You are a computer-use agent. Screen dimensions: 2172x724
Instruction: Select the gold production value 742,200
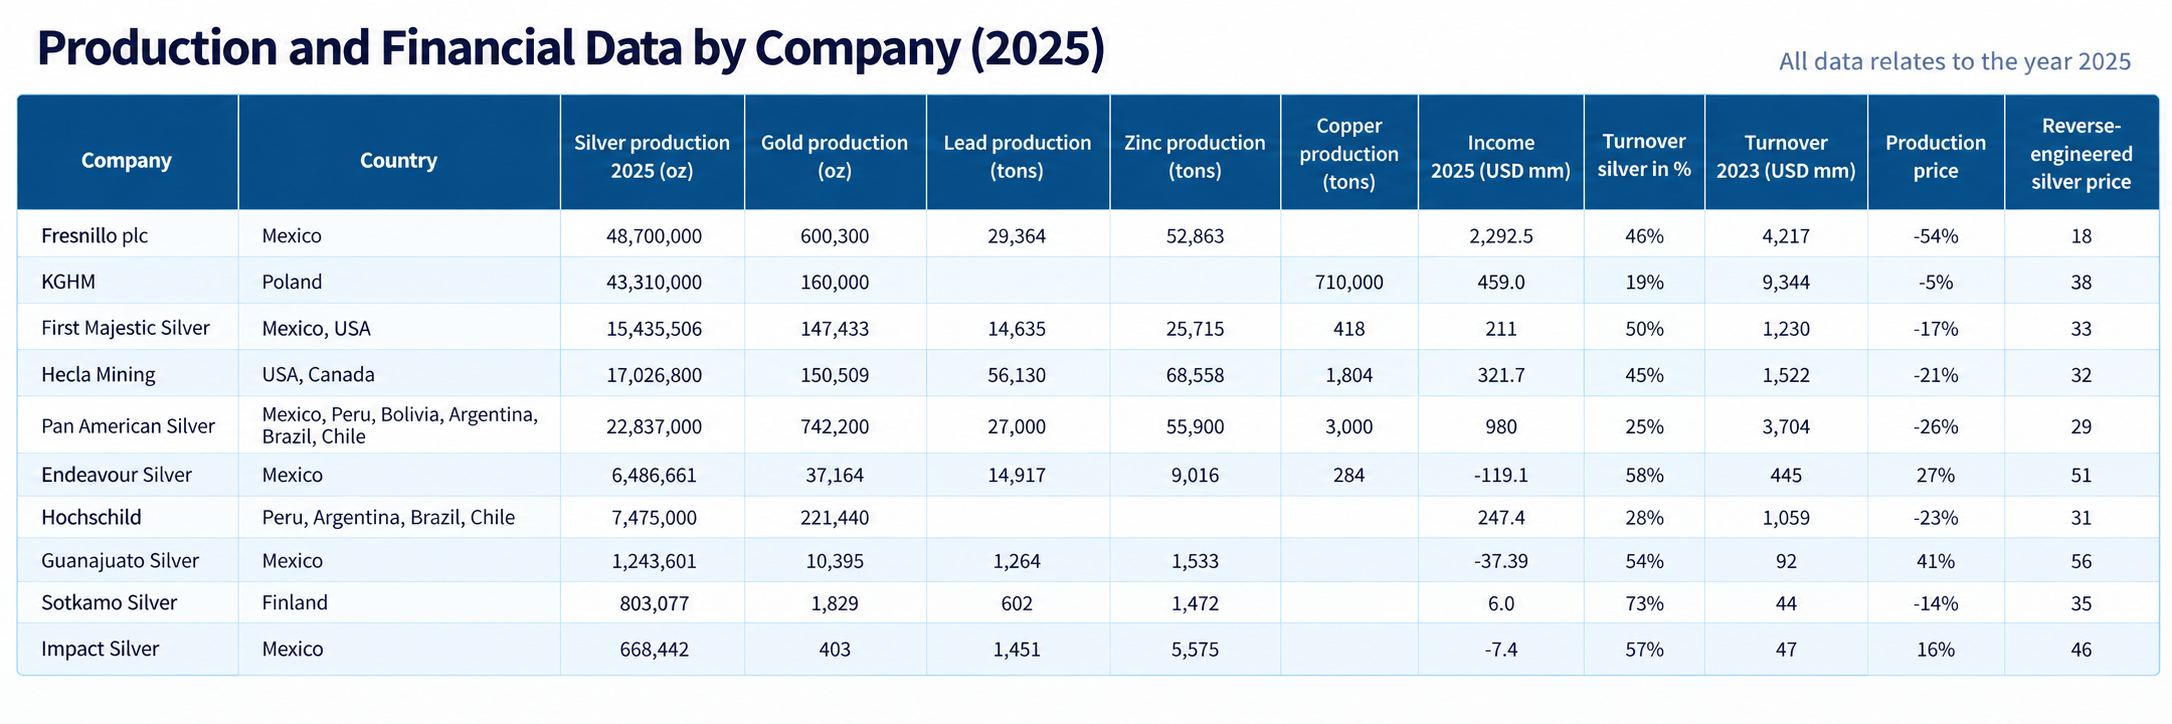(835, 426)
